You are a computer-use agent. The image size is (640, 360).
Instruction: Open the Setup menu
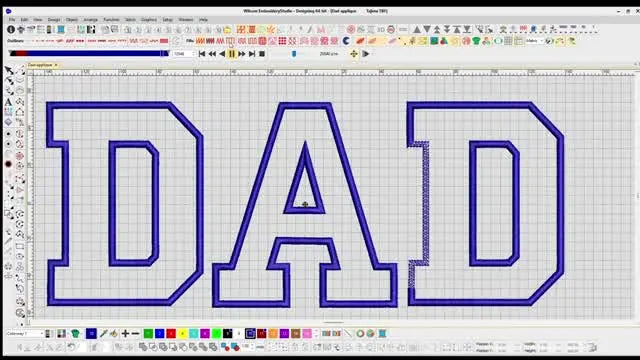[167, 20]
